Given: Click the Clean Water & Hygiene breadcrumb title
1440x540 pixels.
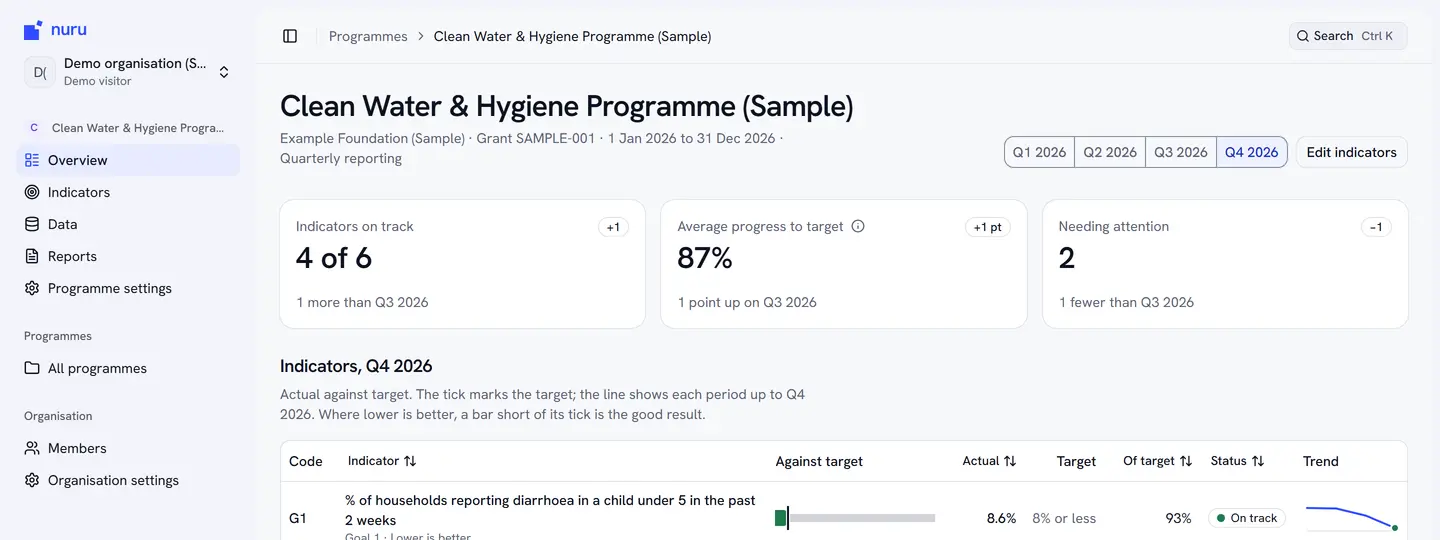Looking at the screenshot, I should (573, 36).
